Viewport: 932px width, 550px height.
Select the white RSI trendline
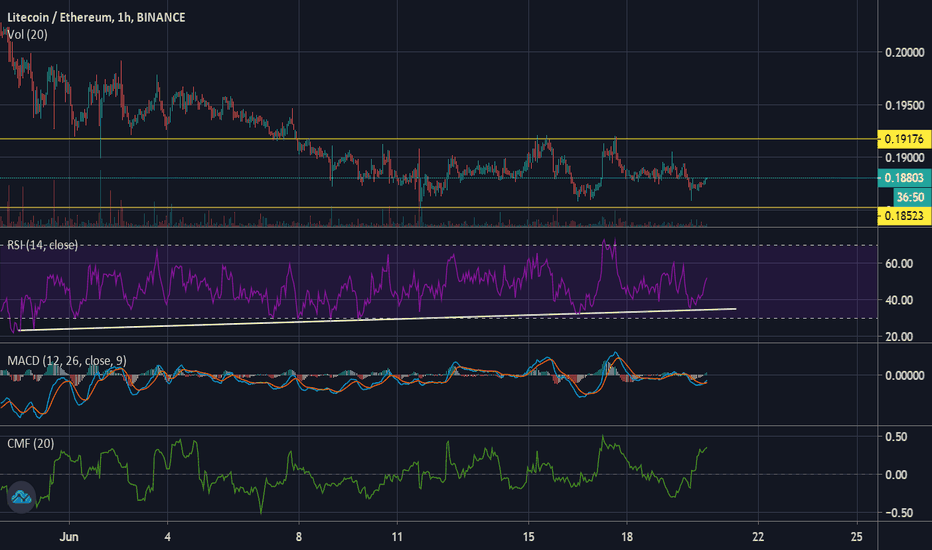[377, 319]
